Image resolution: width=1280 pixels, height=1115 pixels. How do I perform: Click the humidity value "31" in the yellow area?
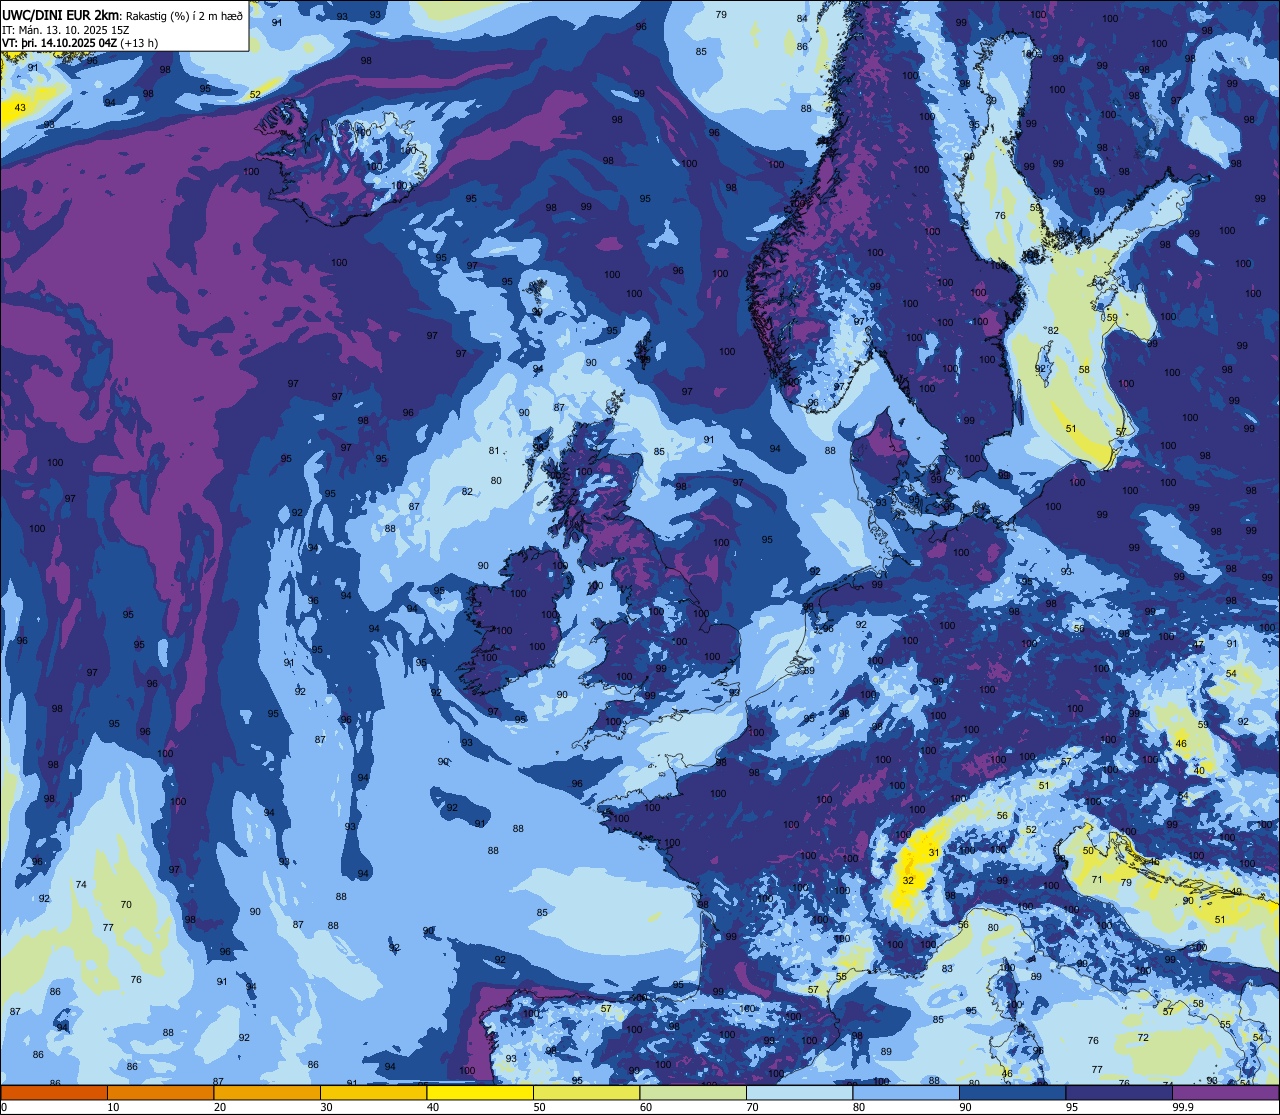[933, 853]
